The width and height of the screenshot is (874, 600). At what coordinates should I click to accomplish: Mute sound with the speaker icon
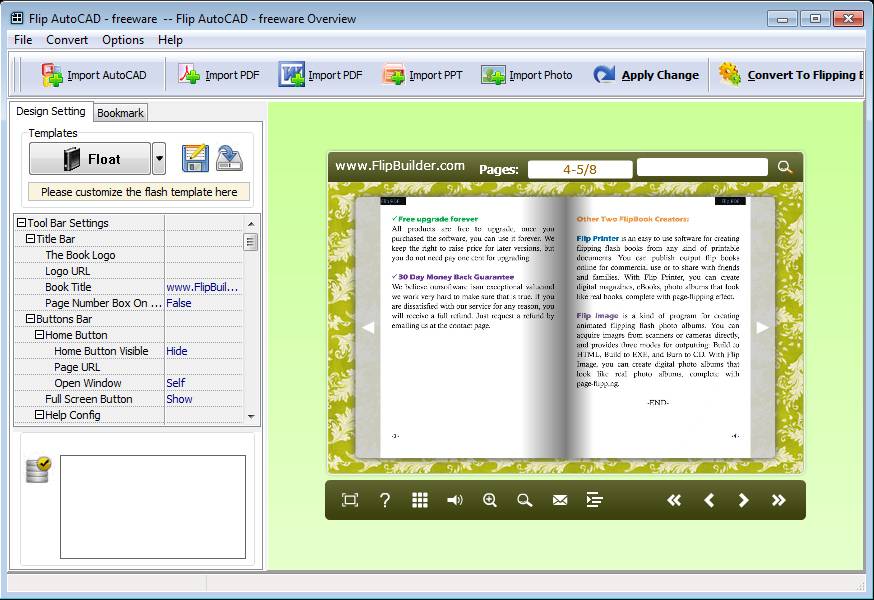455,500
